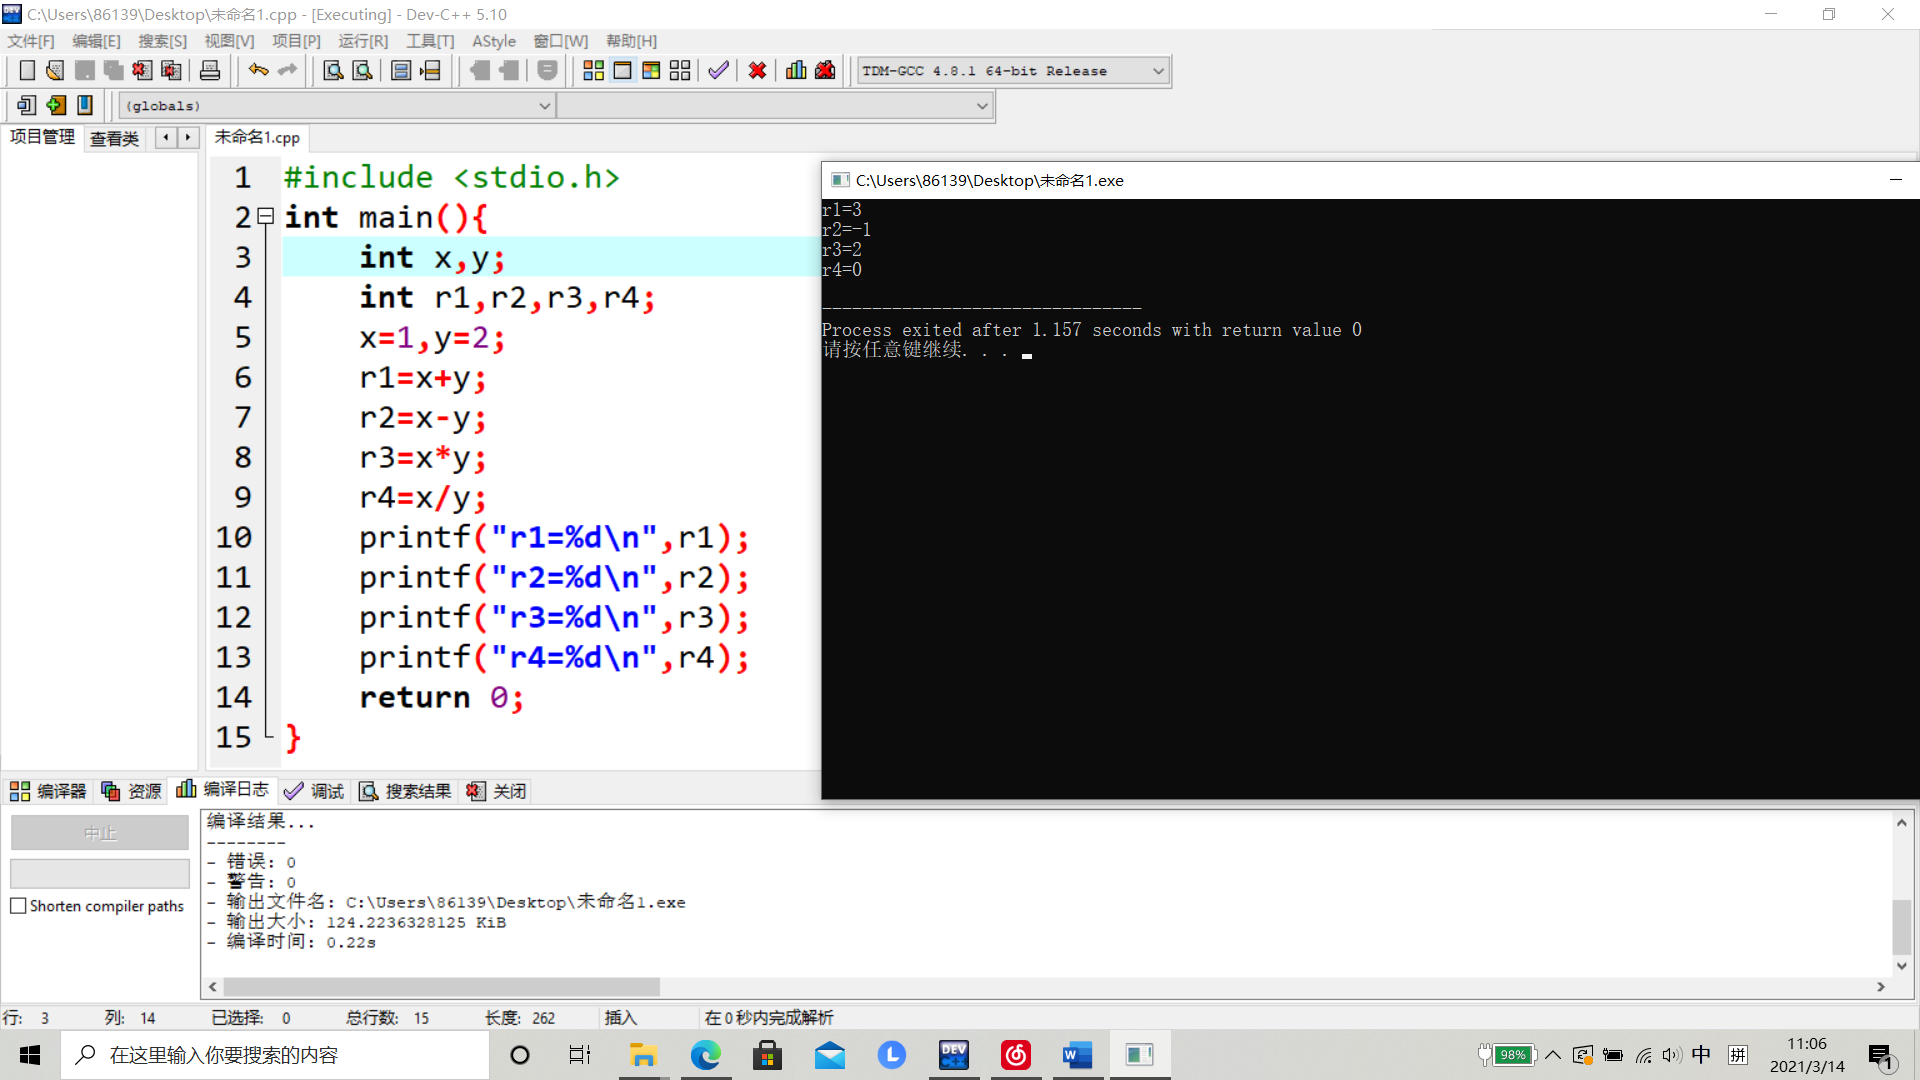Click the Undo arrow icon
Viewport: 1920px width, 1080px height.
(258, 70)
